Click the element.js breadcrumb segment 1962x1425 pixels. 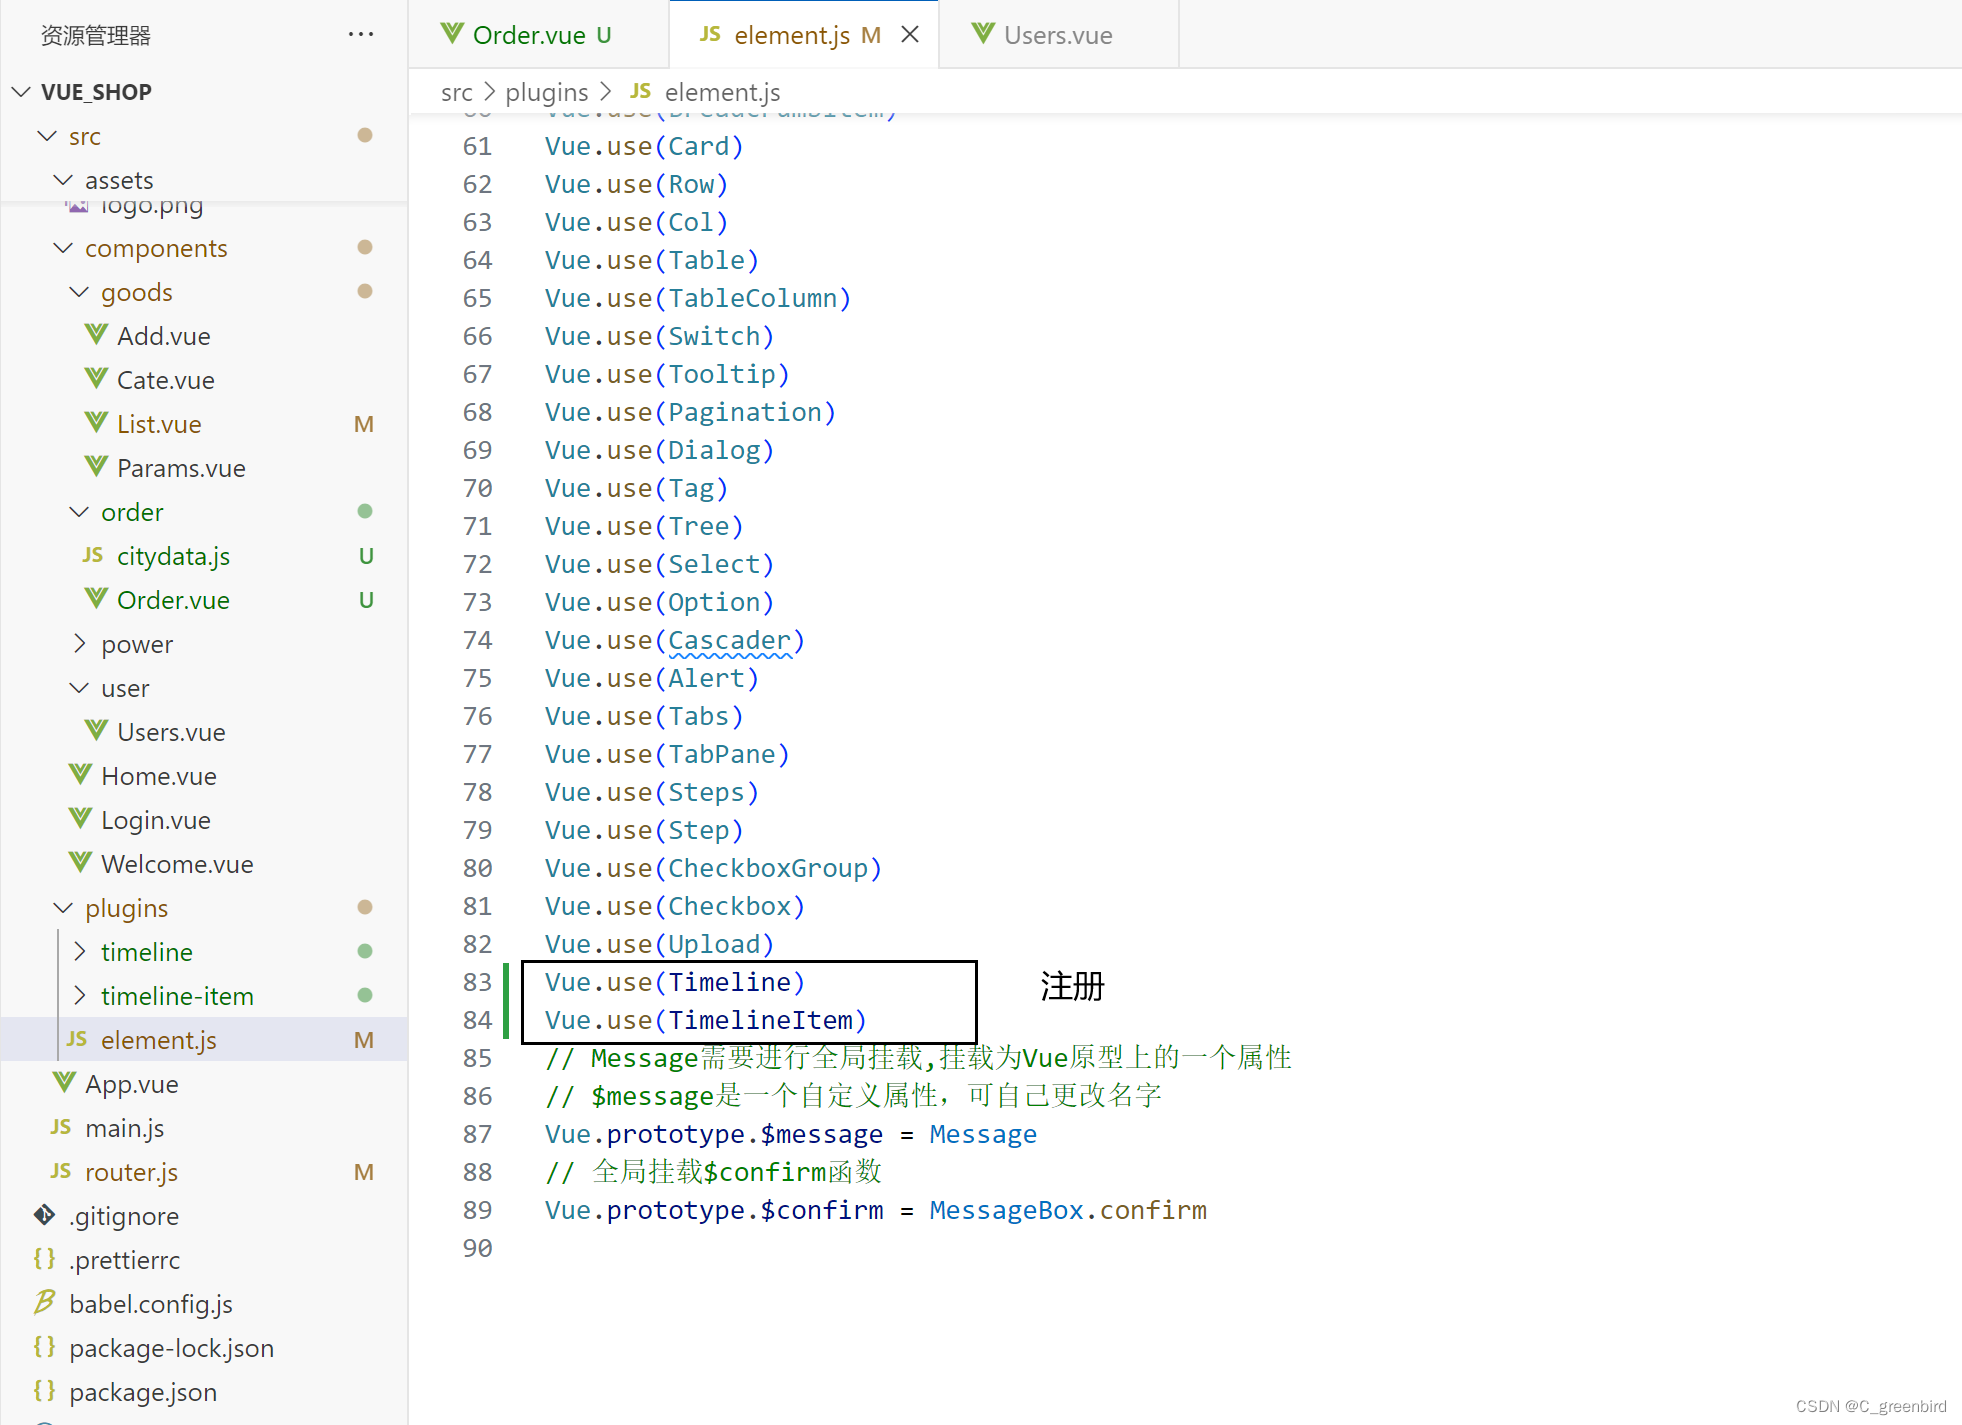tap(722, 92)
